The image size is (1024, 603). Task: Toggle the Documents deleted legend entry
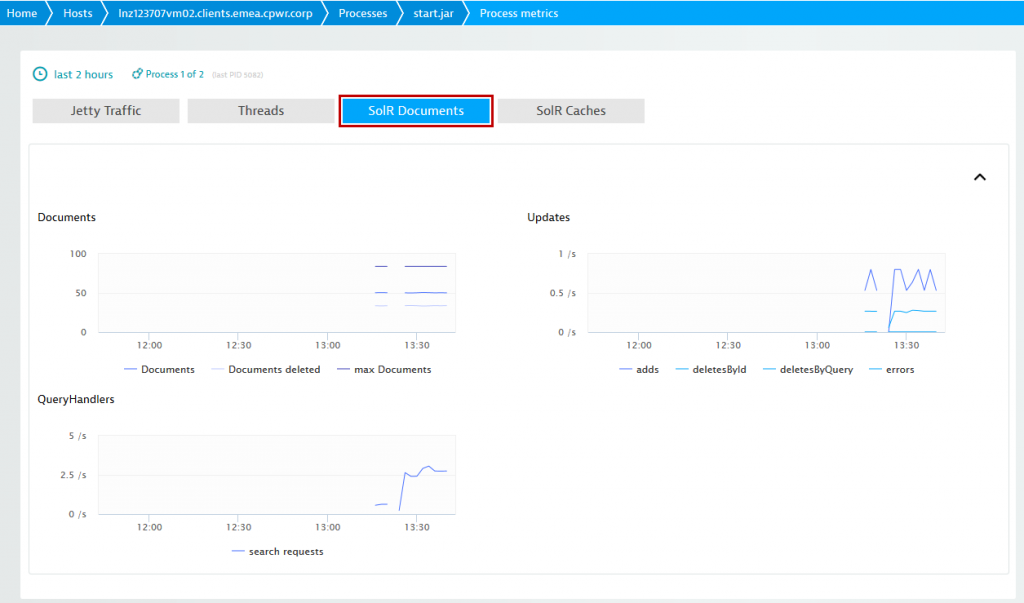pyautogui.click(x=266, y=369)
